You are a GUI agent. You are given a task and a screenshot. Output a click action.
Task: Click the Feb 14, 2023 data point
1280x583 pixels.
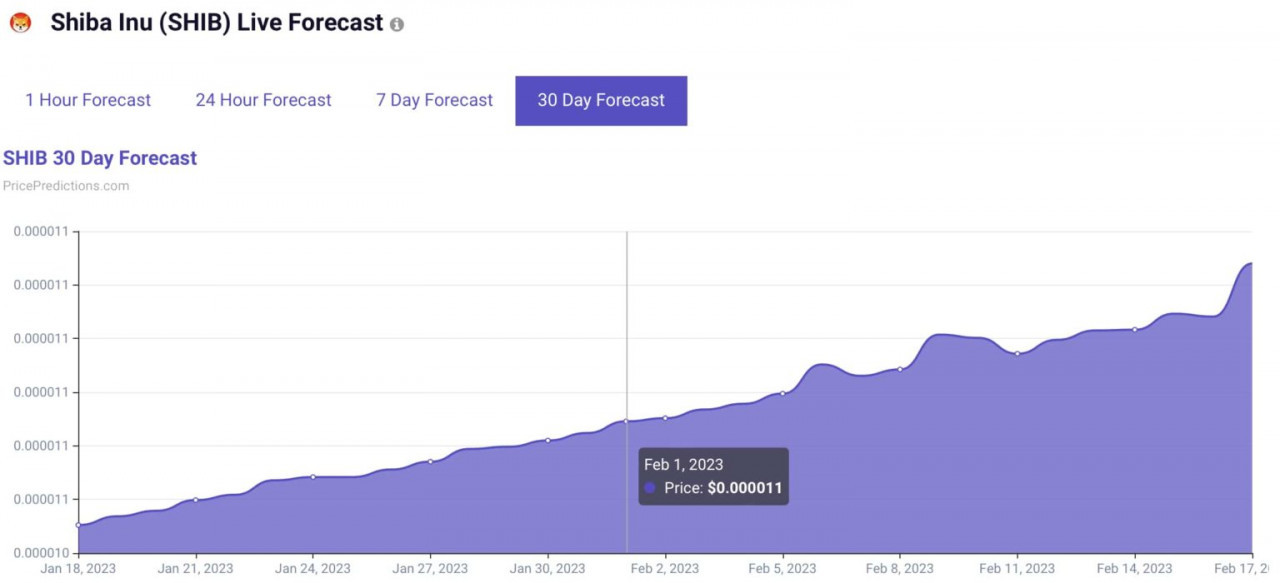[1135, 329]
